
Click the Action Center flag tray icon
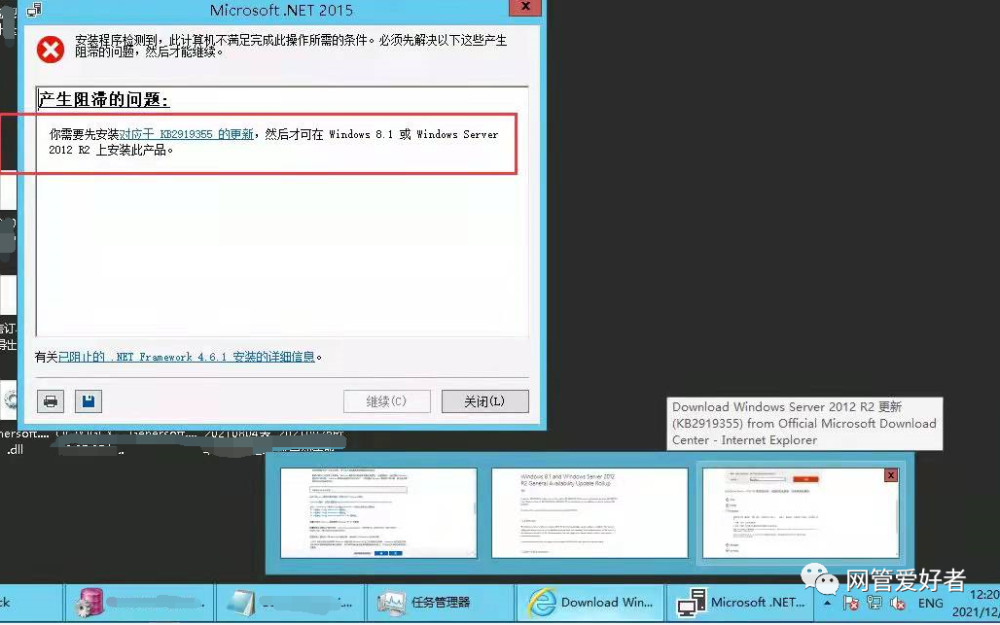851,603
